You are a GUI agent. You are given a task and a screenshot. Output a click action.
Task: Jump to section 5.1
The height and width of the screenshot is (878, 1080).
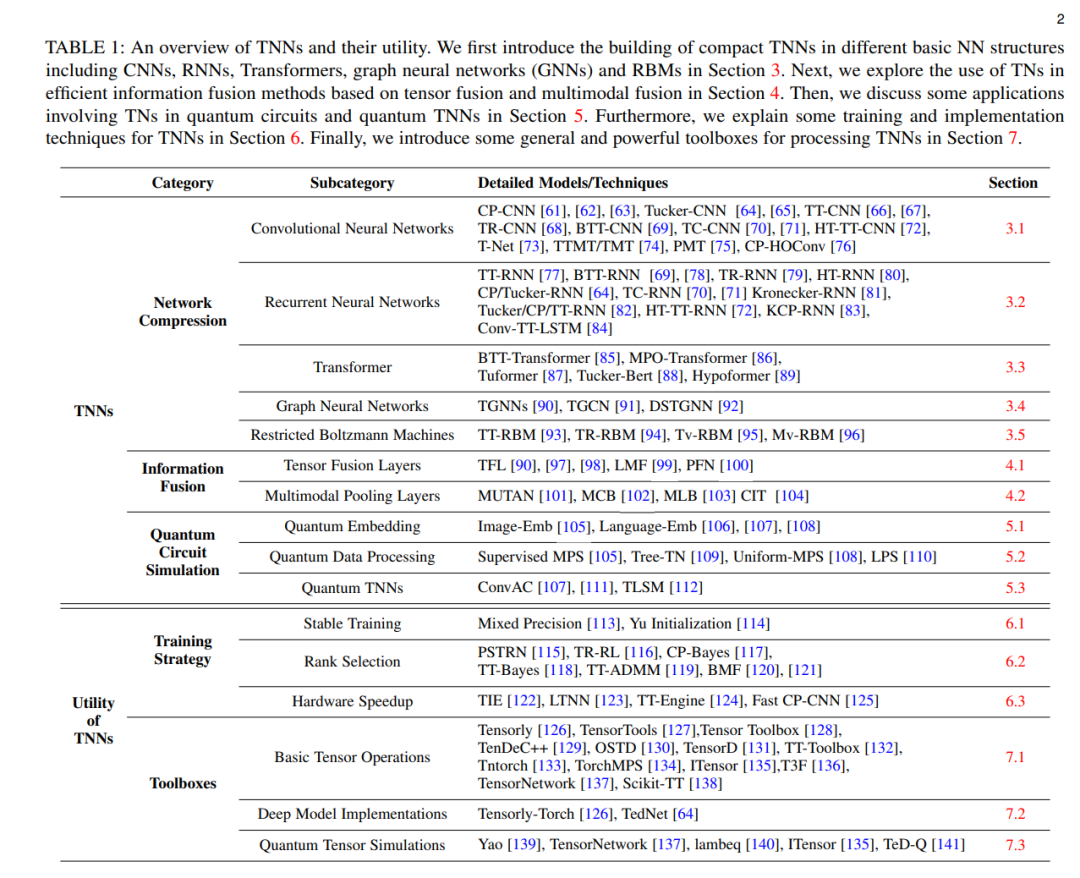1015,526
